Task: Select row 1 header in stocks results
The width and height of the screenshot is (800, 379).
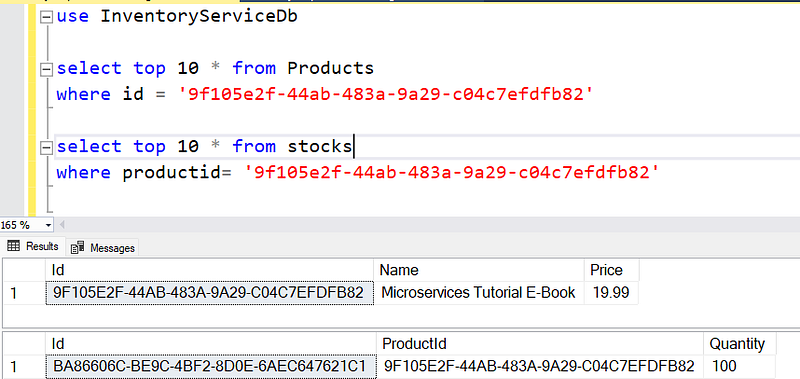Action: coord(24,366)
